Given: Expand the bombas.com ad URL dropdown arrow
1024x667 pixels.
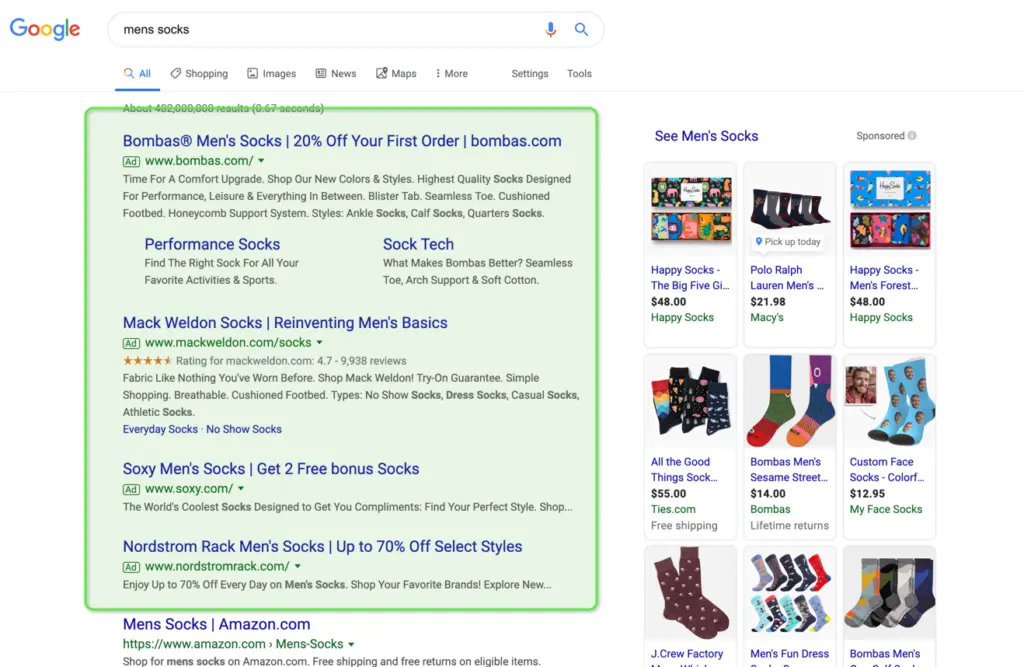Looking at the screenshot, I should (260, 159).
